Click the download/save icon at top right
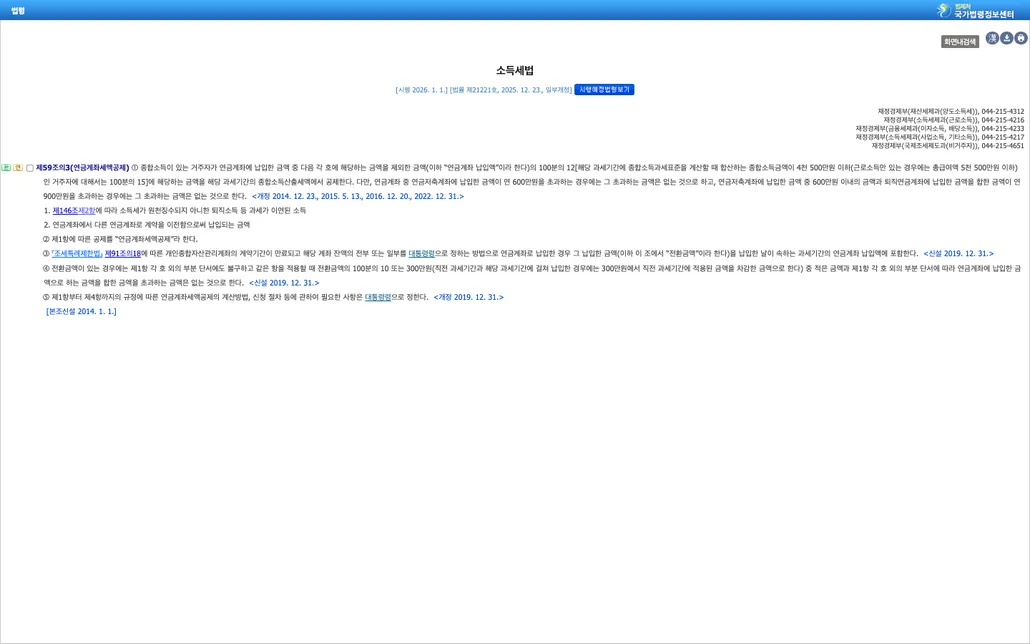This screenshot has height=644, width=1030. [1006, 39]
